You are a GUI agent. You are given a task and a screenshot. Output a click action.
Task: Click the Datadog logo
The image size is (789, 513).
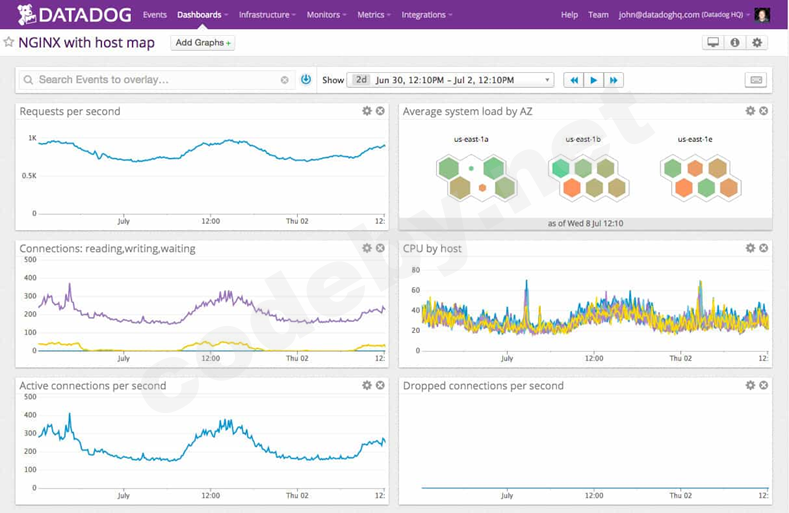[74, 15]
